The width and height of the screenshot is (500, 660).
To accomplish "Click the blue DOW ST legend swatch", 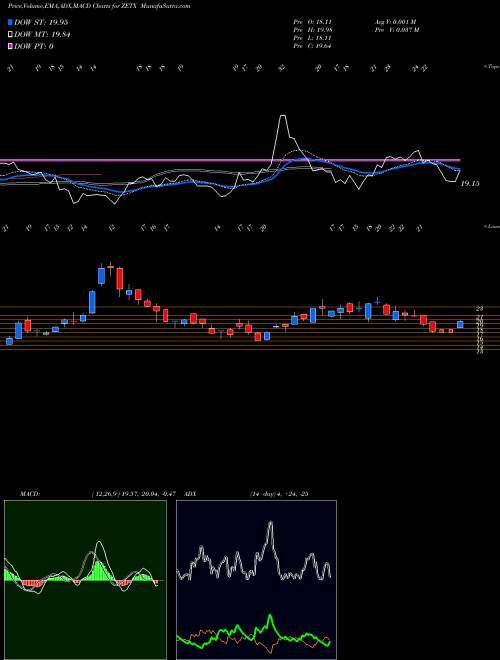I will 10,23.
